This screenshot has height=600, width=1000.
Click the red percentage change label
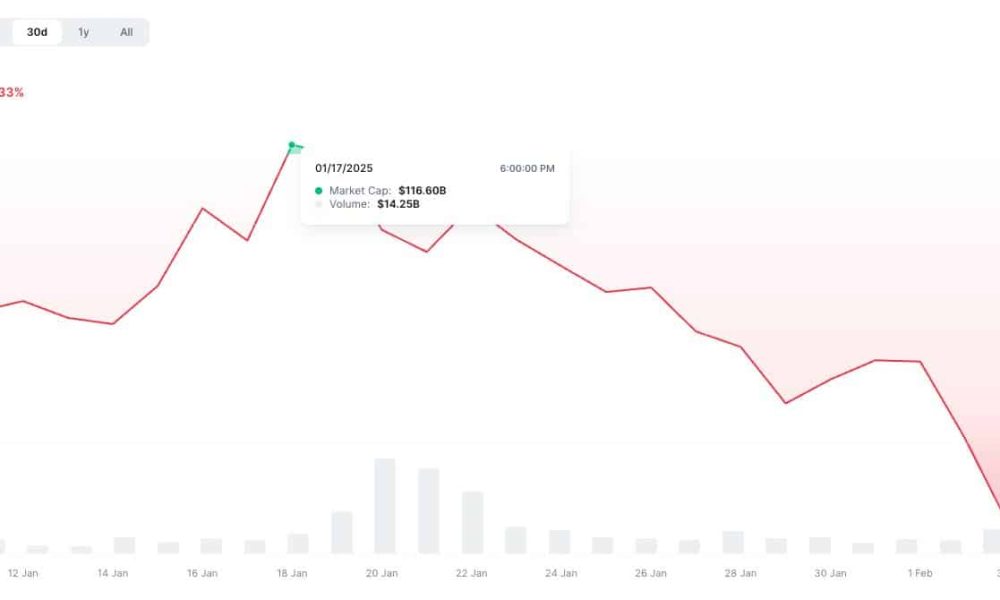coord(11,92)
